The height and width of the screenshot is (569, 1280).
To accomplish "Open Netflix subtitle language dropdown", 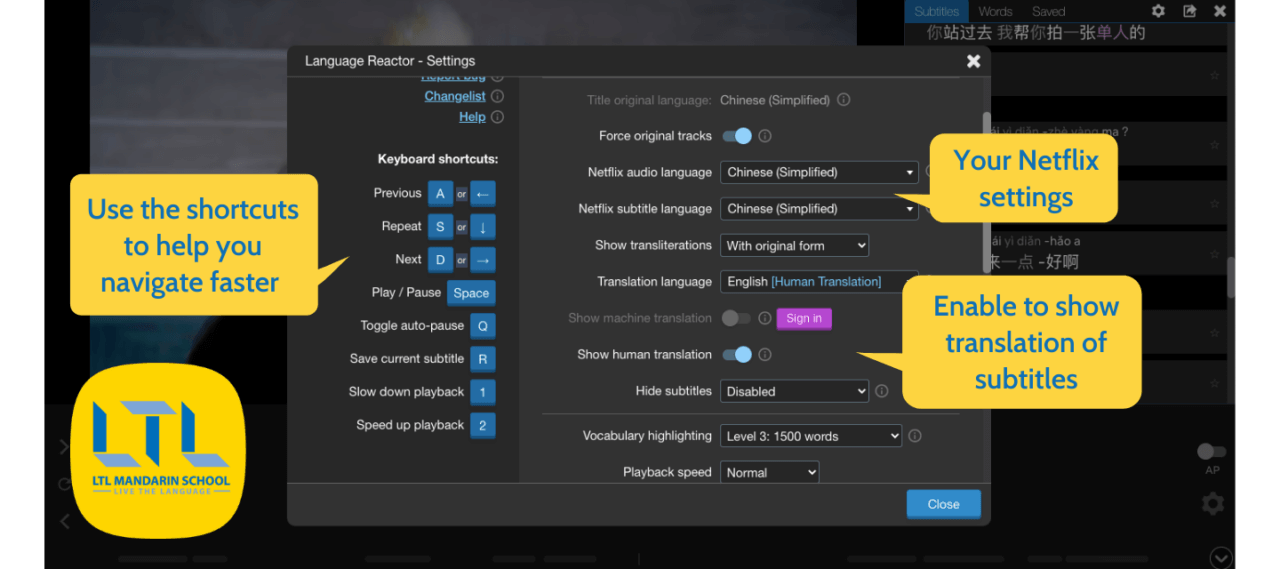I will [x=819, y=209].
